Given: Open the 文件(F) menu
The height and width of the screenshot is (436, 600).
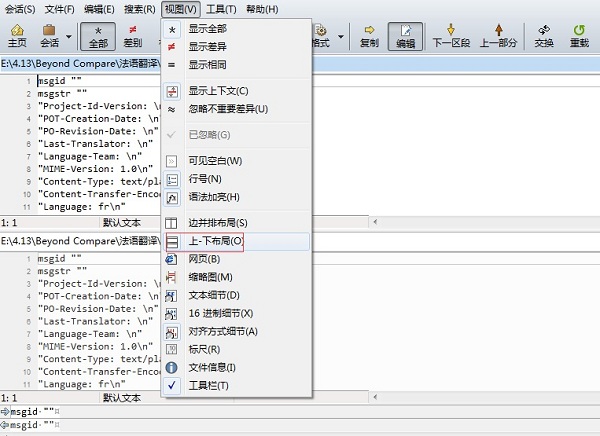Looking at the screenshot, I should [59, 9].
